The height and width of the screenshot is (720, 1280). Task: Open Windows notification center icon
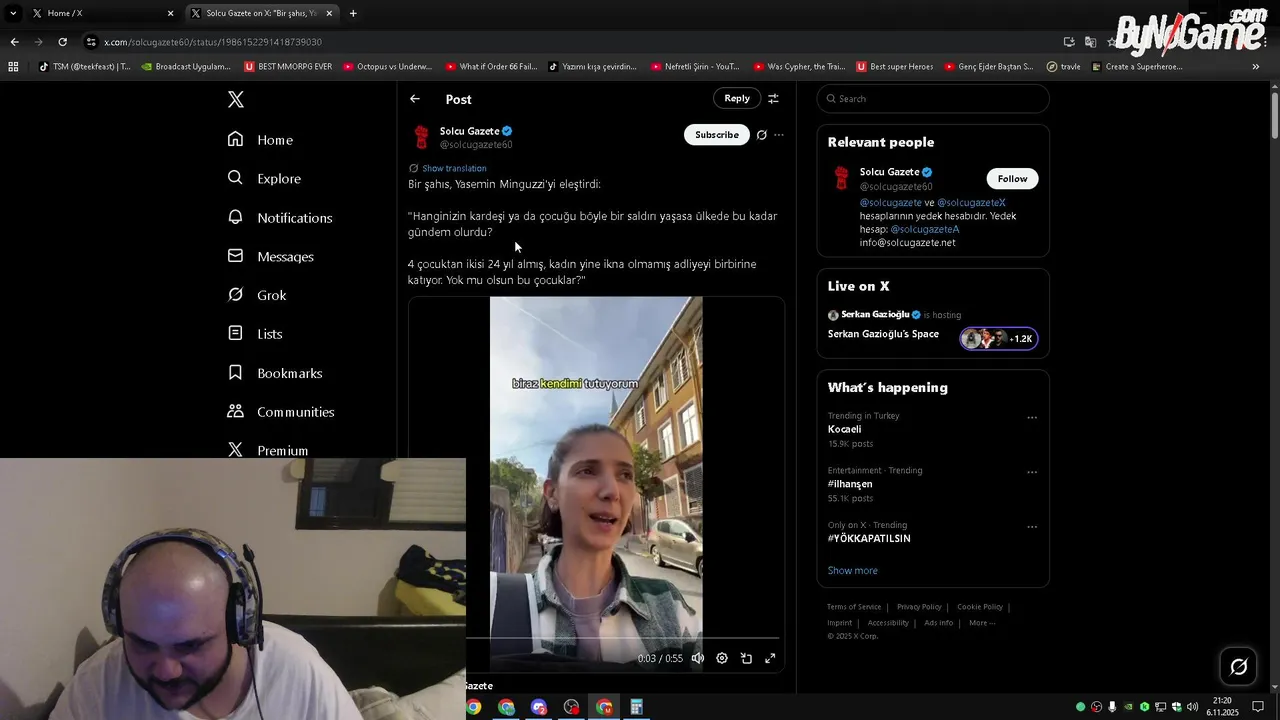tap(1258, 707)
